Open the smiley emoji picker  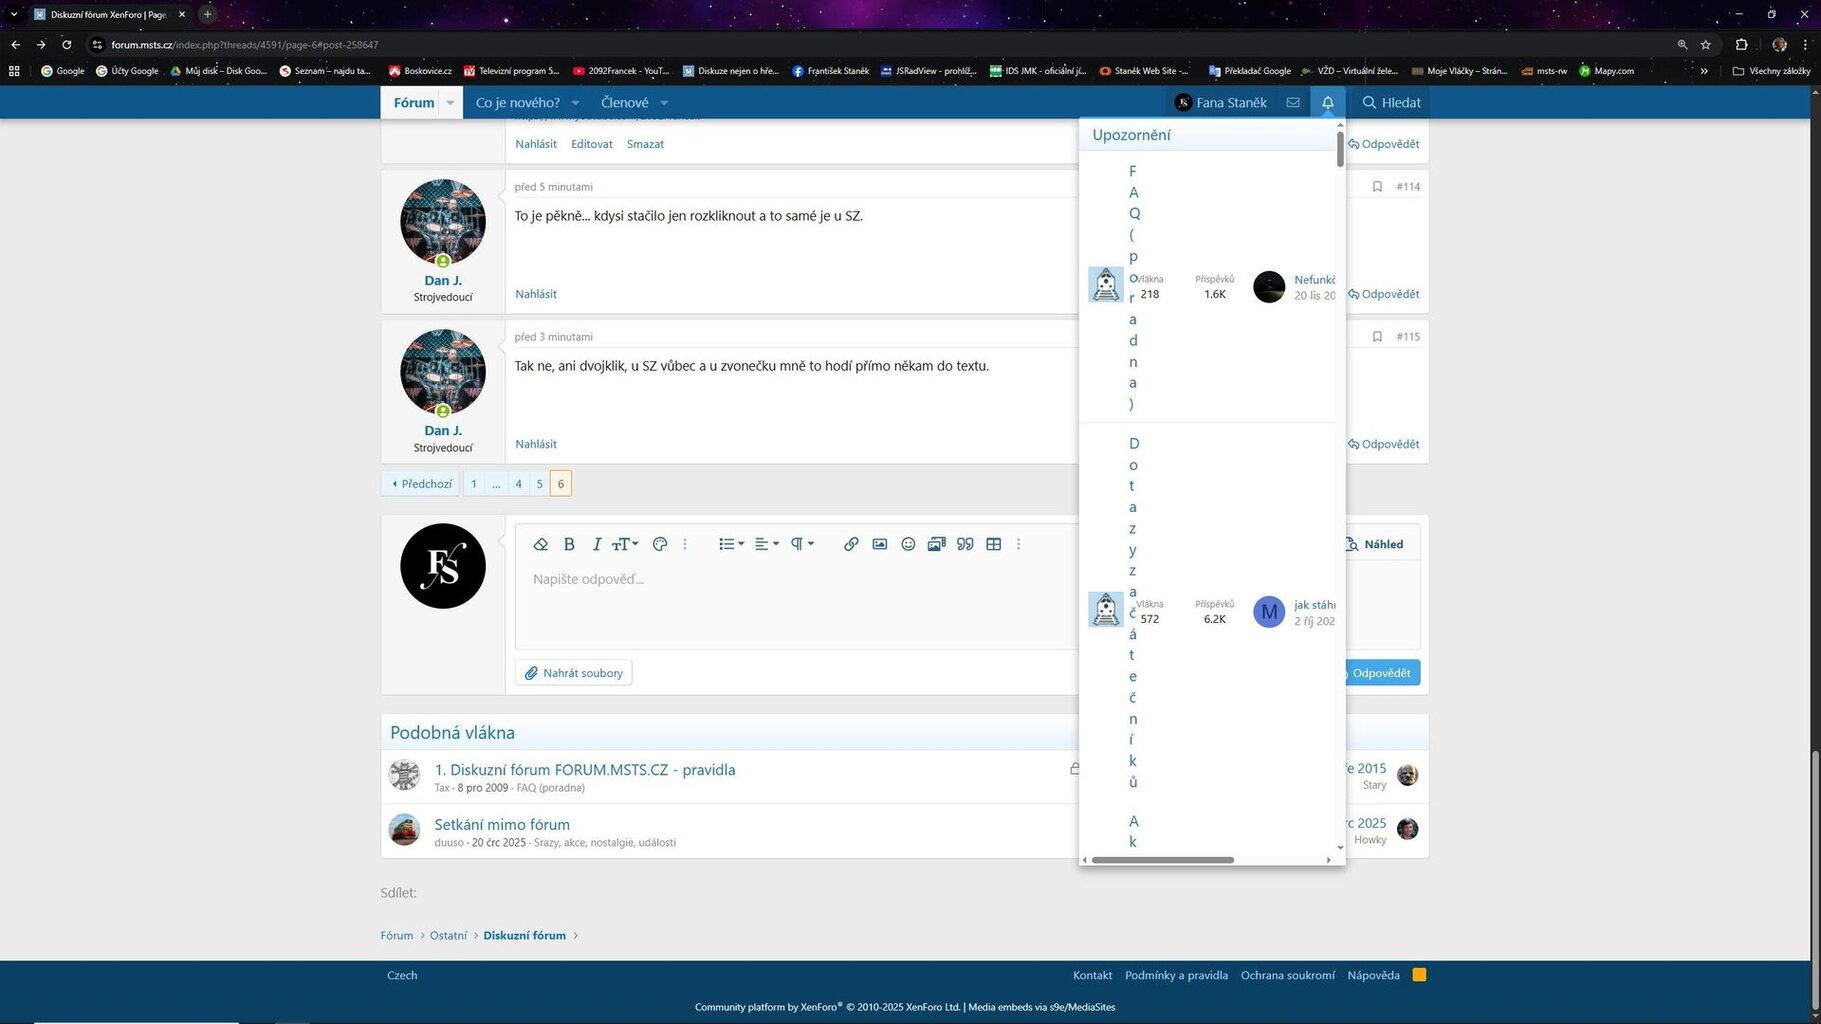(908, 544)
